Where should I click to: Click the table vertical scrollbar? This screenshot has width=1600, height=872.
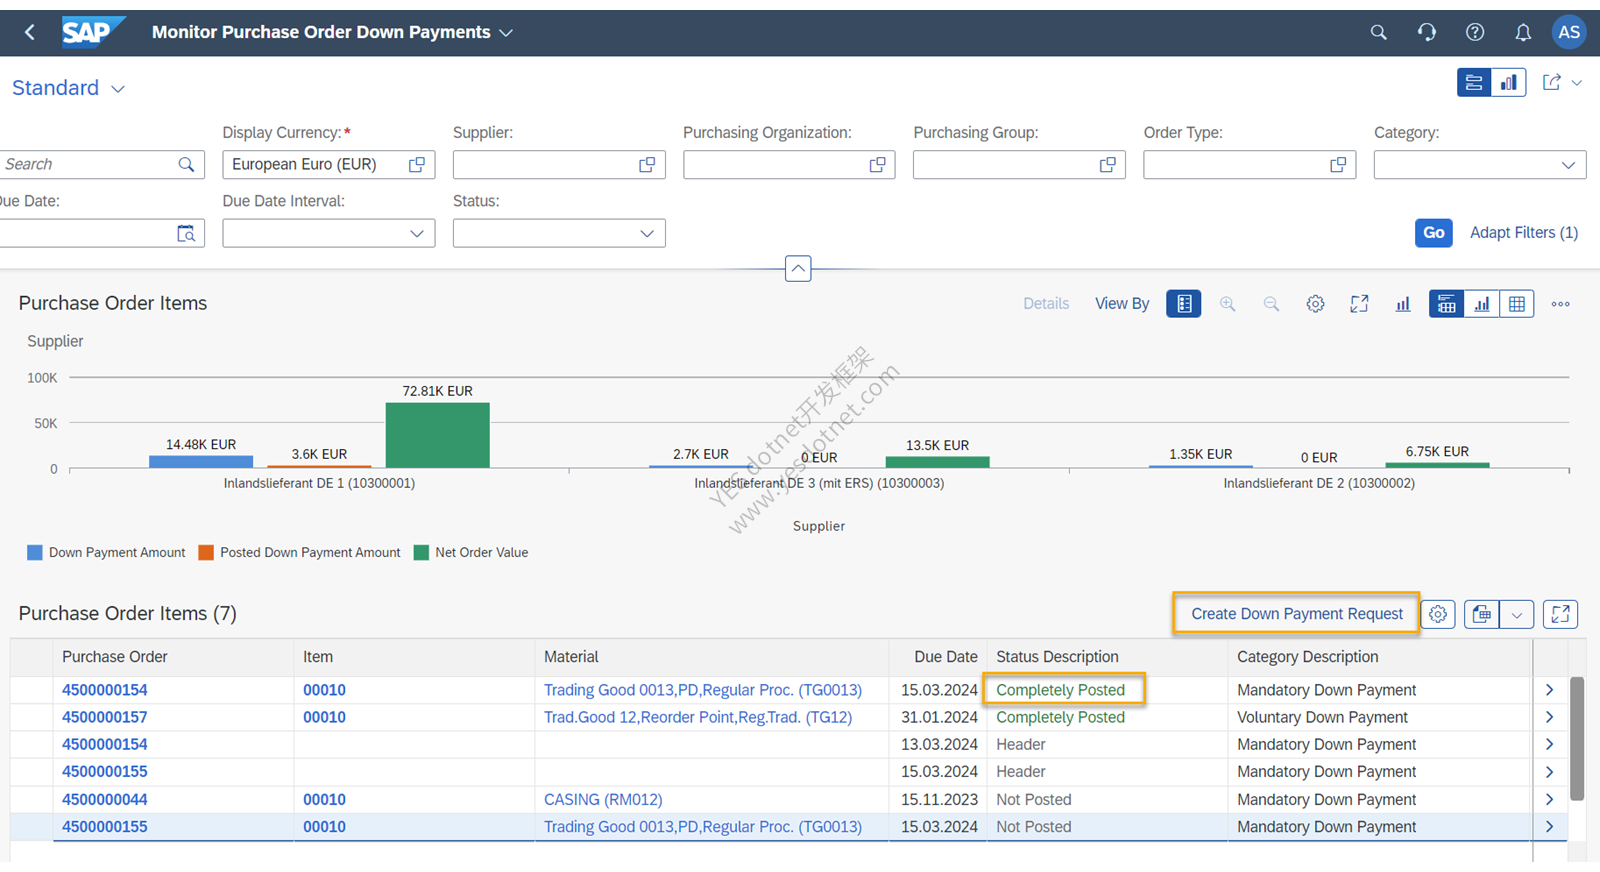click(1577, 739)
